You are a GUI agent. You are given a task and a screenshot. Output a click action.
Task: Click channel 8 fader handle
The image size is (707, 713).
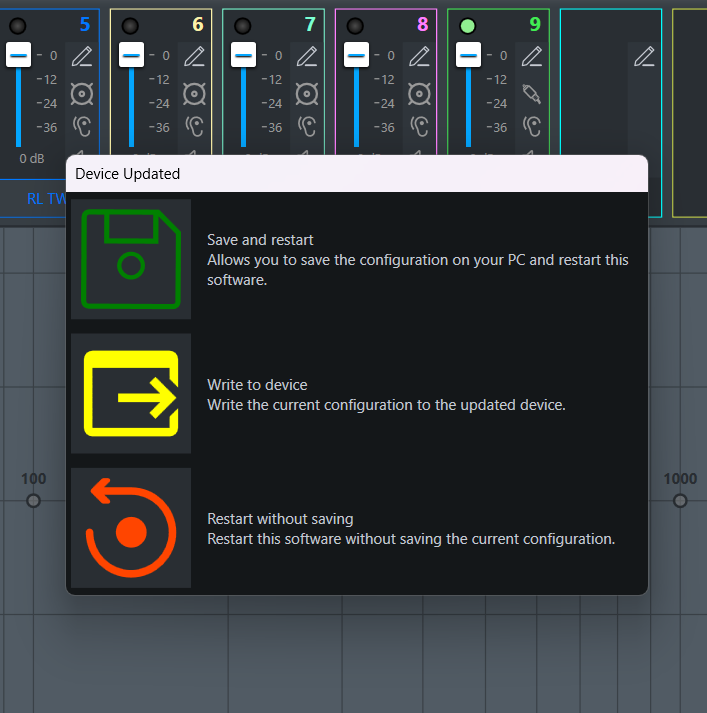355,56
